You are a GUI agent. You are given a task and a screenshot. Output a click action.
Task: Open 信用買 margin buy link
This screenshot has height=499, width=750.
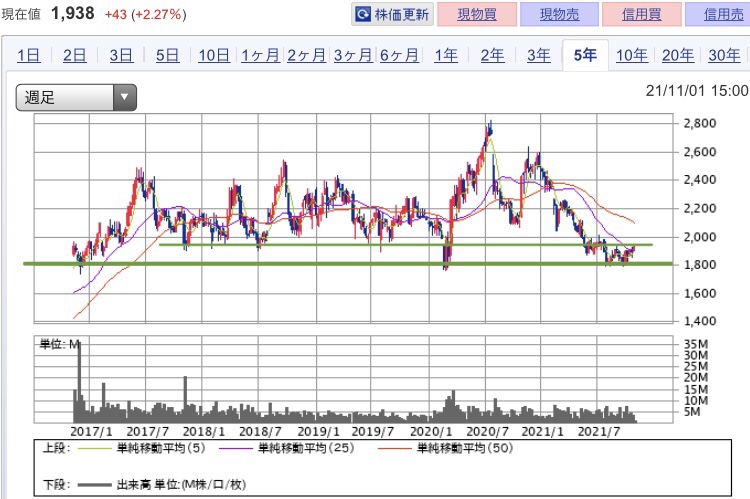(641, 14)
